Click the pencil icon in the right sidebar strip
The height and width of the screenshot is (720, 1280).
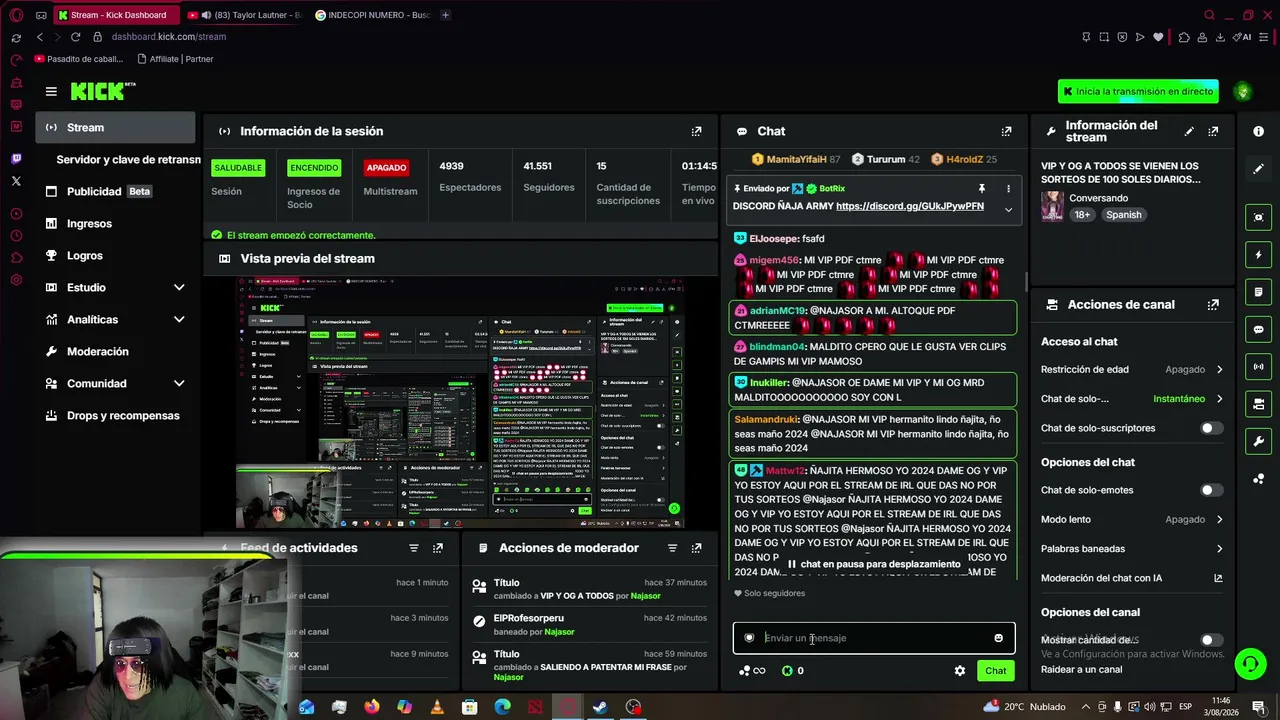point(1258,168)
